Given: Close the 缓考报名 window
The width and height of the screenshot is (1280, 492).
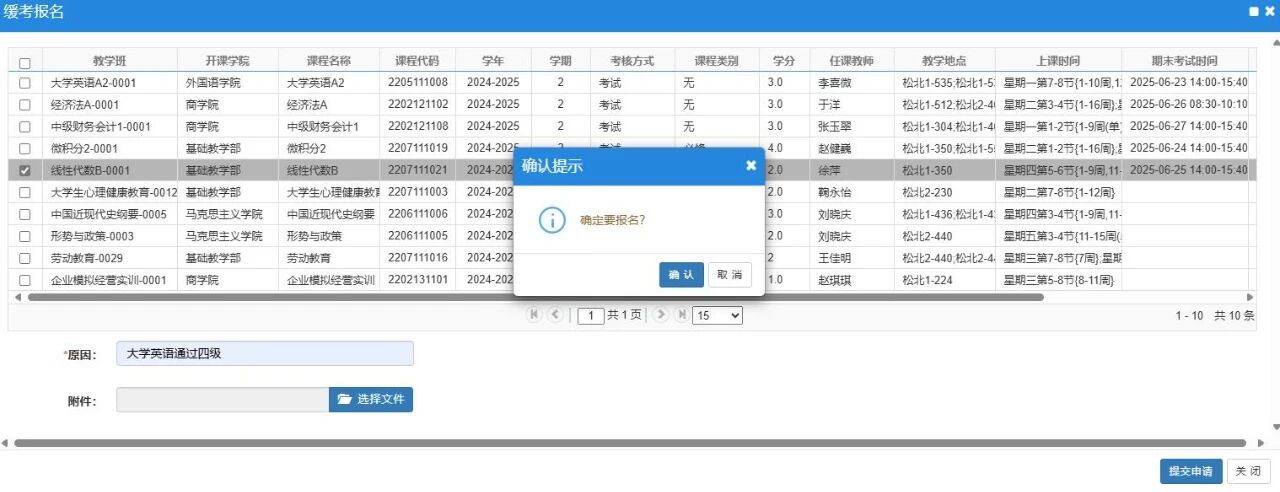Looking at the screenshot, I should pos(1269,11).
